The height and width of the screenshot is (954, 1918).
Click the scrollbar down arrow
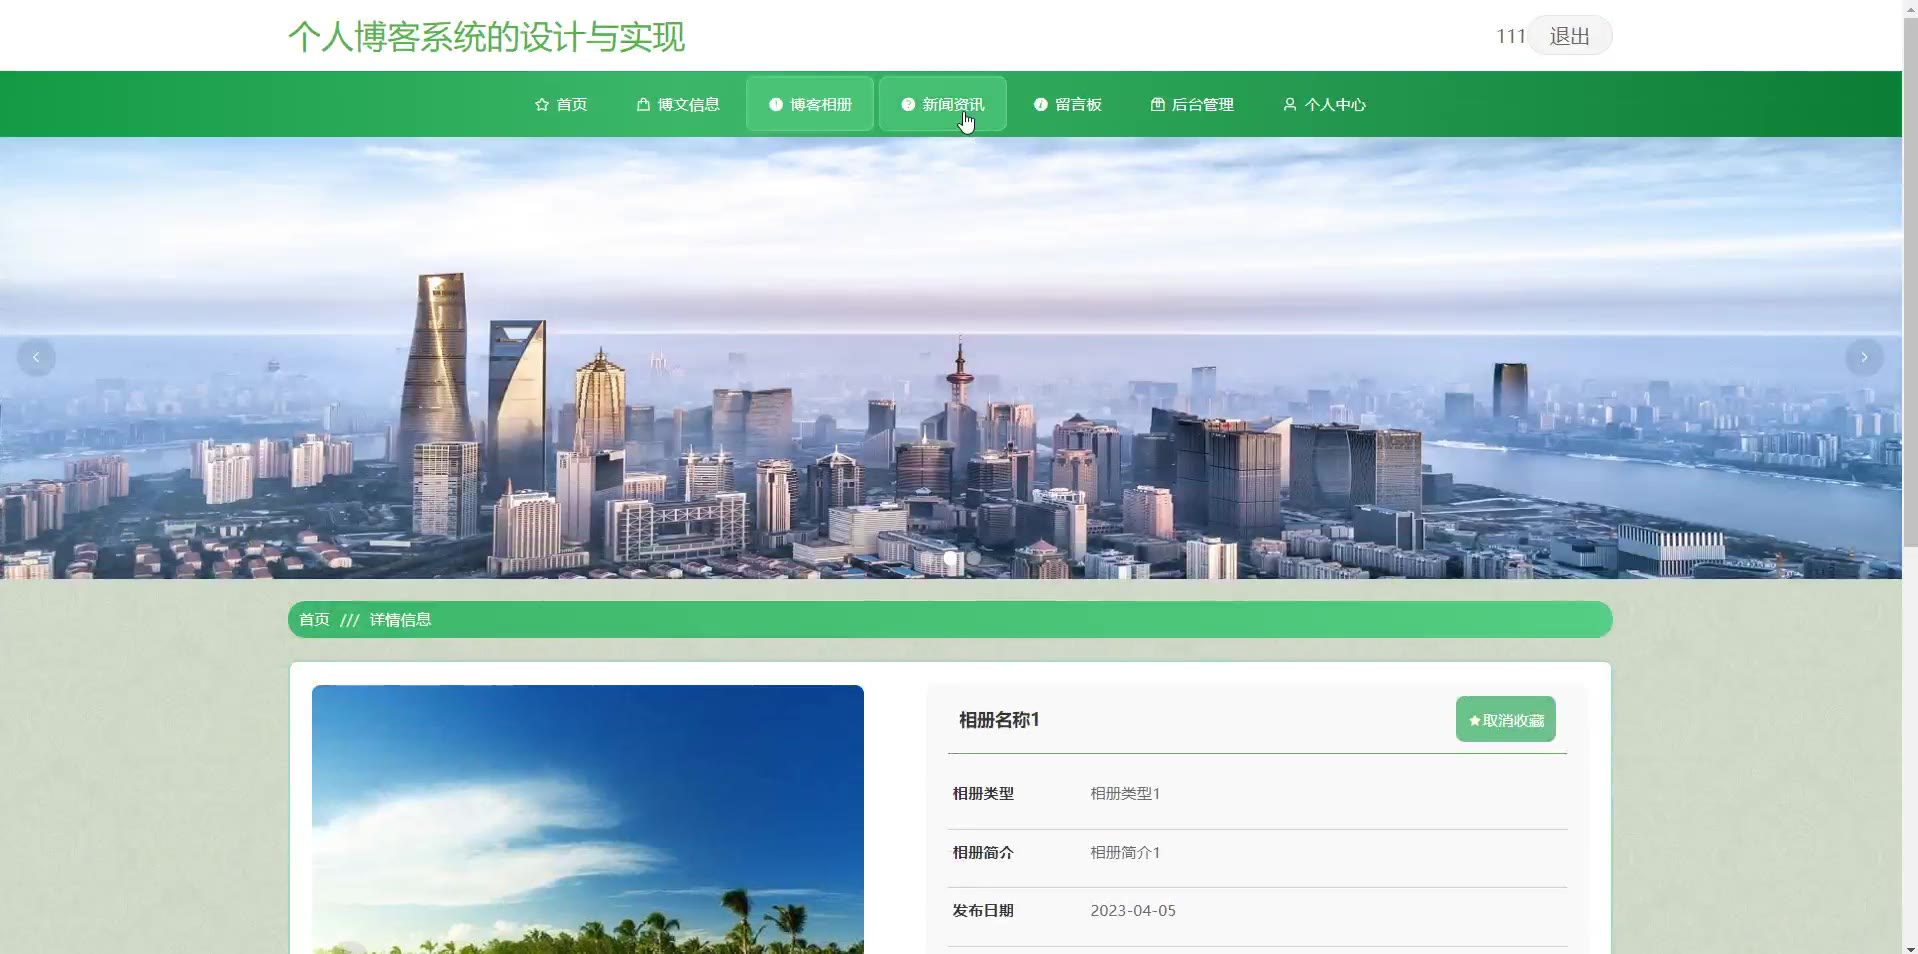[x=1910, y=947]
